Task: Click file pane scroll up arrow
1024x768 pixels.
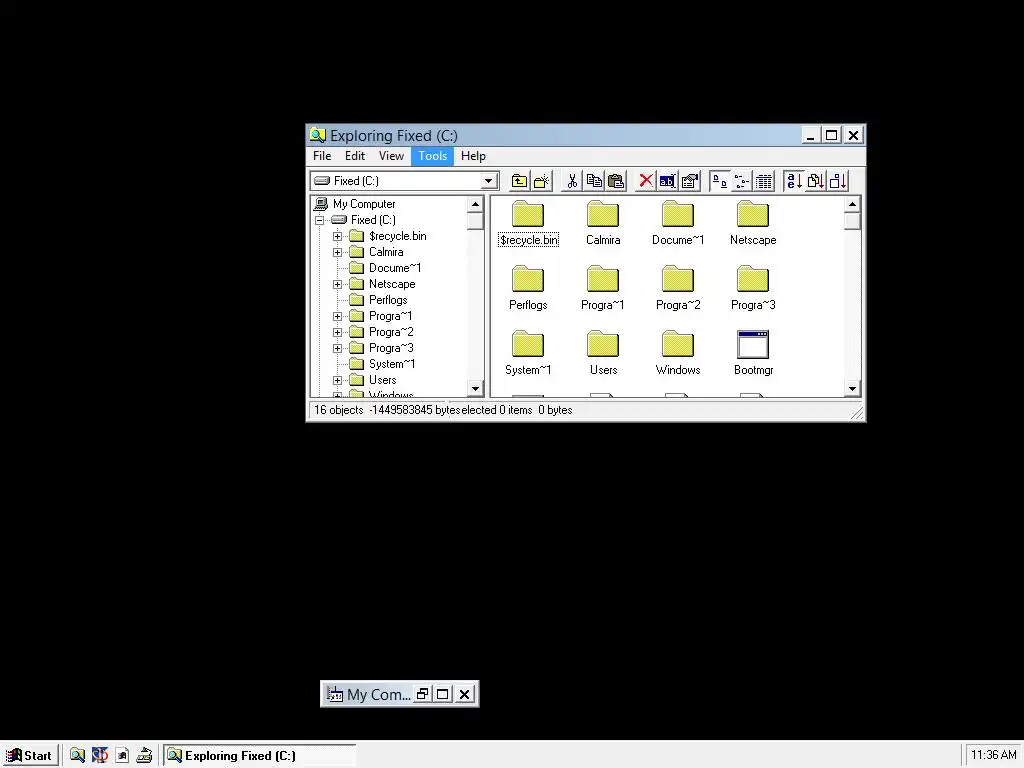Action: (852, 204)
